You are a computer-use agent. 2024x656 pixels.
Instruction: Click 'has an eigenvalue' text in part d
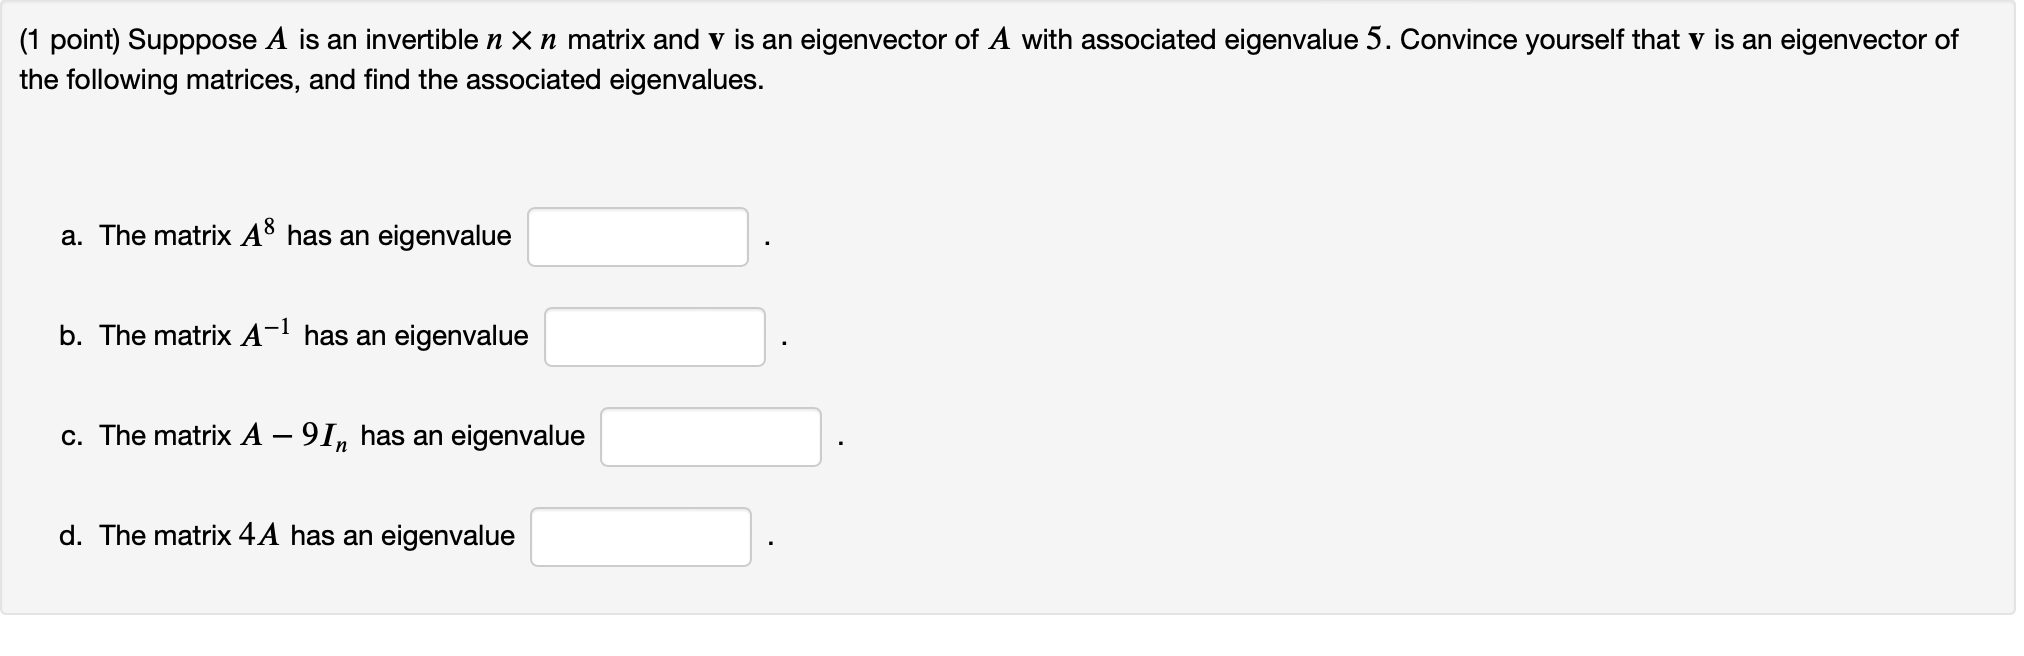pos(402,536)
